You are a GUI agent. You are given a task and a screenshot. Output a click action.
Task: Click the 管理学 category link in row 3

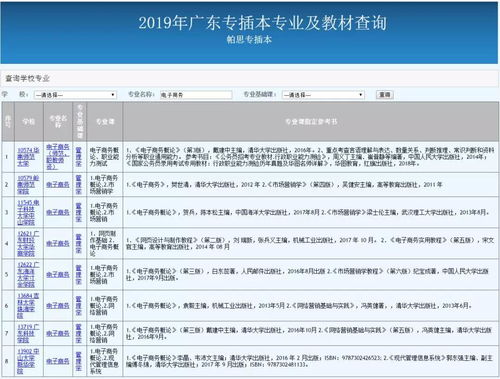pos(79,212)
